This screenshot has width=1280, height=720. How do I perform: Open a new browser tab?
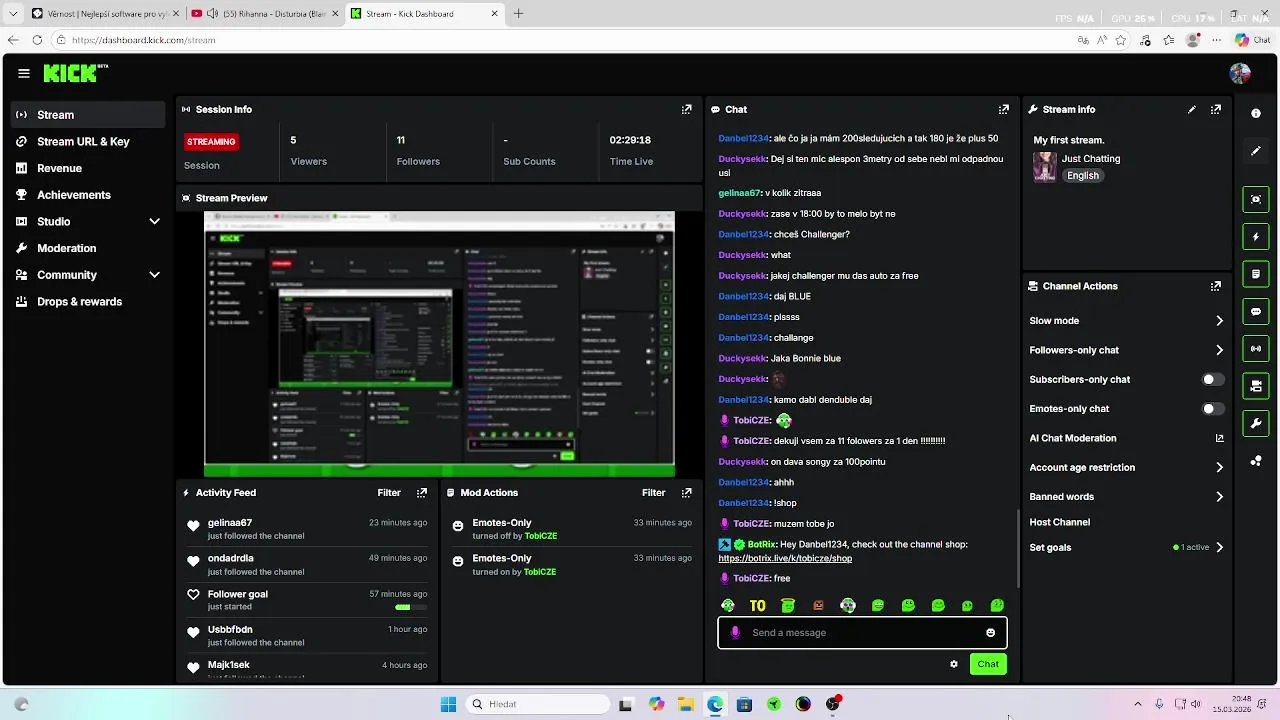518,14
